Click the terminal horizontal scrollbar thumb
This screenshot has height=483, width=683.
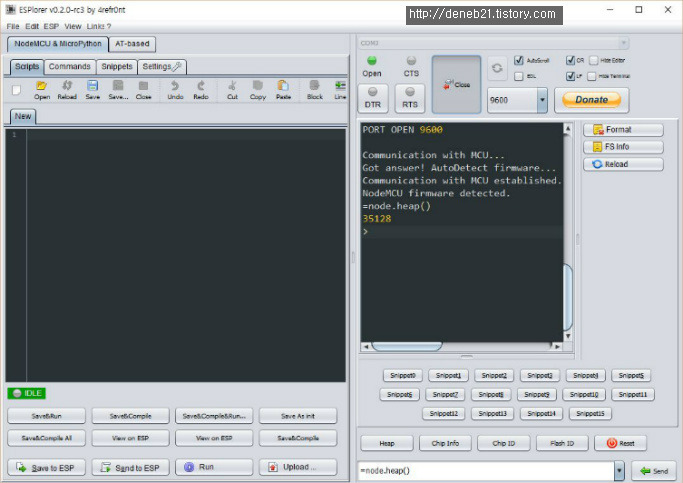[407, 346]
